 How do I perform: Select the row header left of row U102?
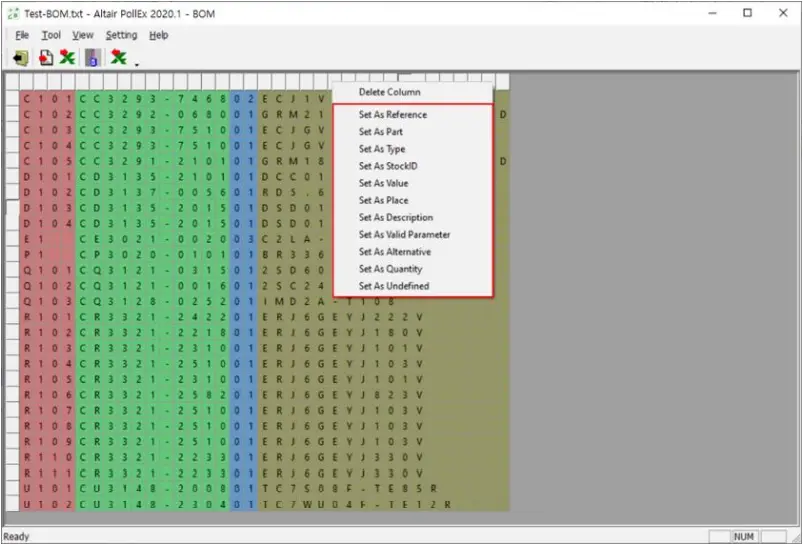coord(12,504)
